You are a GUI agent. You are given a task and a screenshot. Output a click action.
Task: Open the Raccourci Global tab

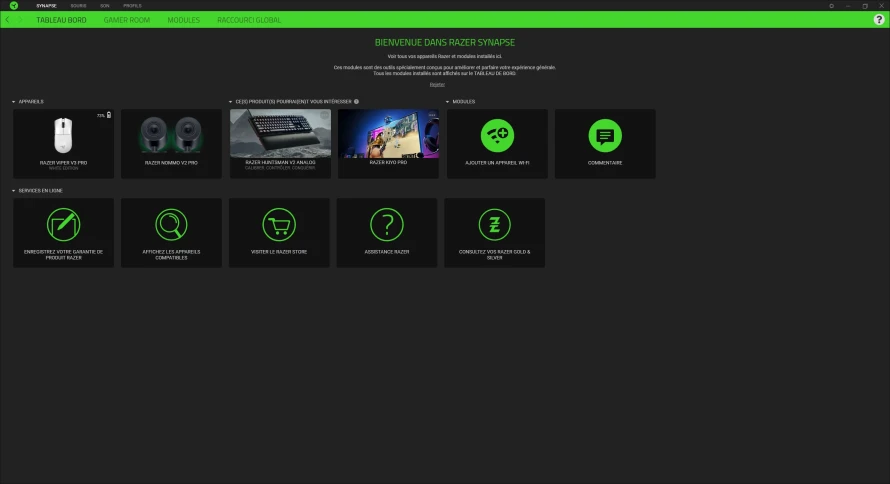click(249, 20)
